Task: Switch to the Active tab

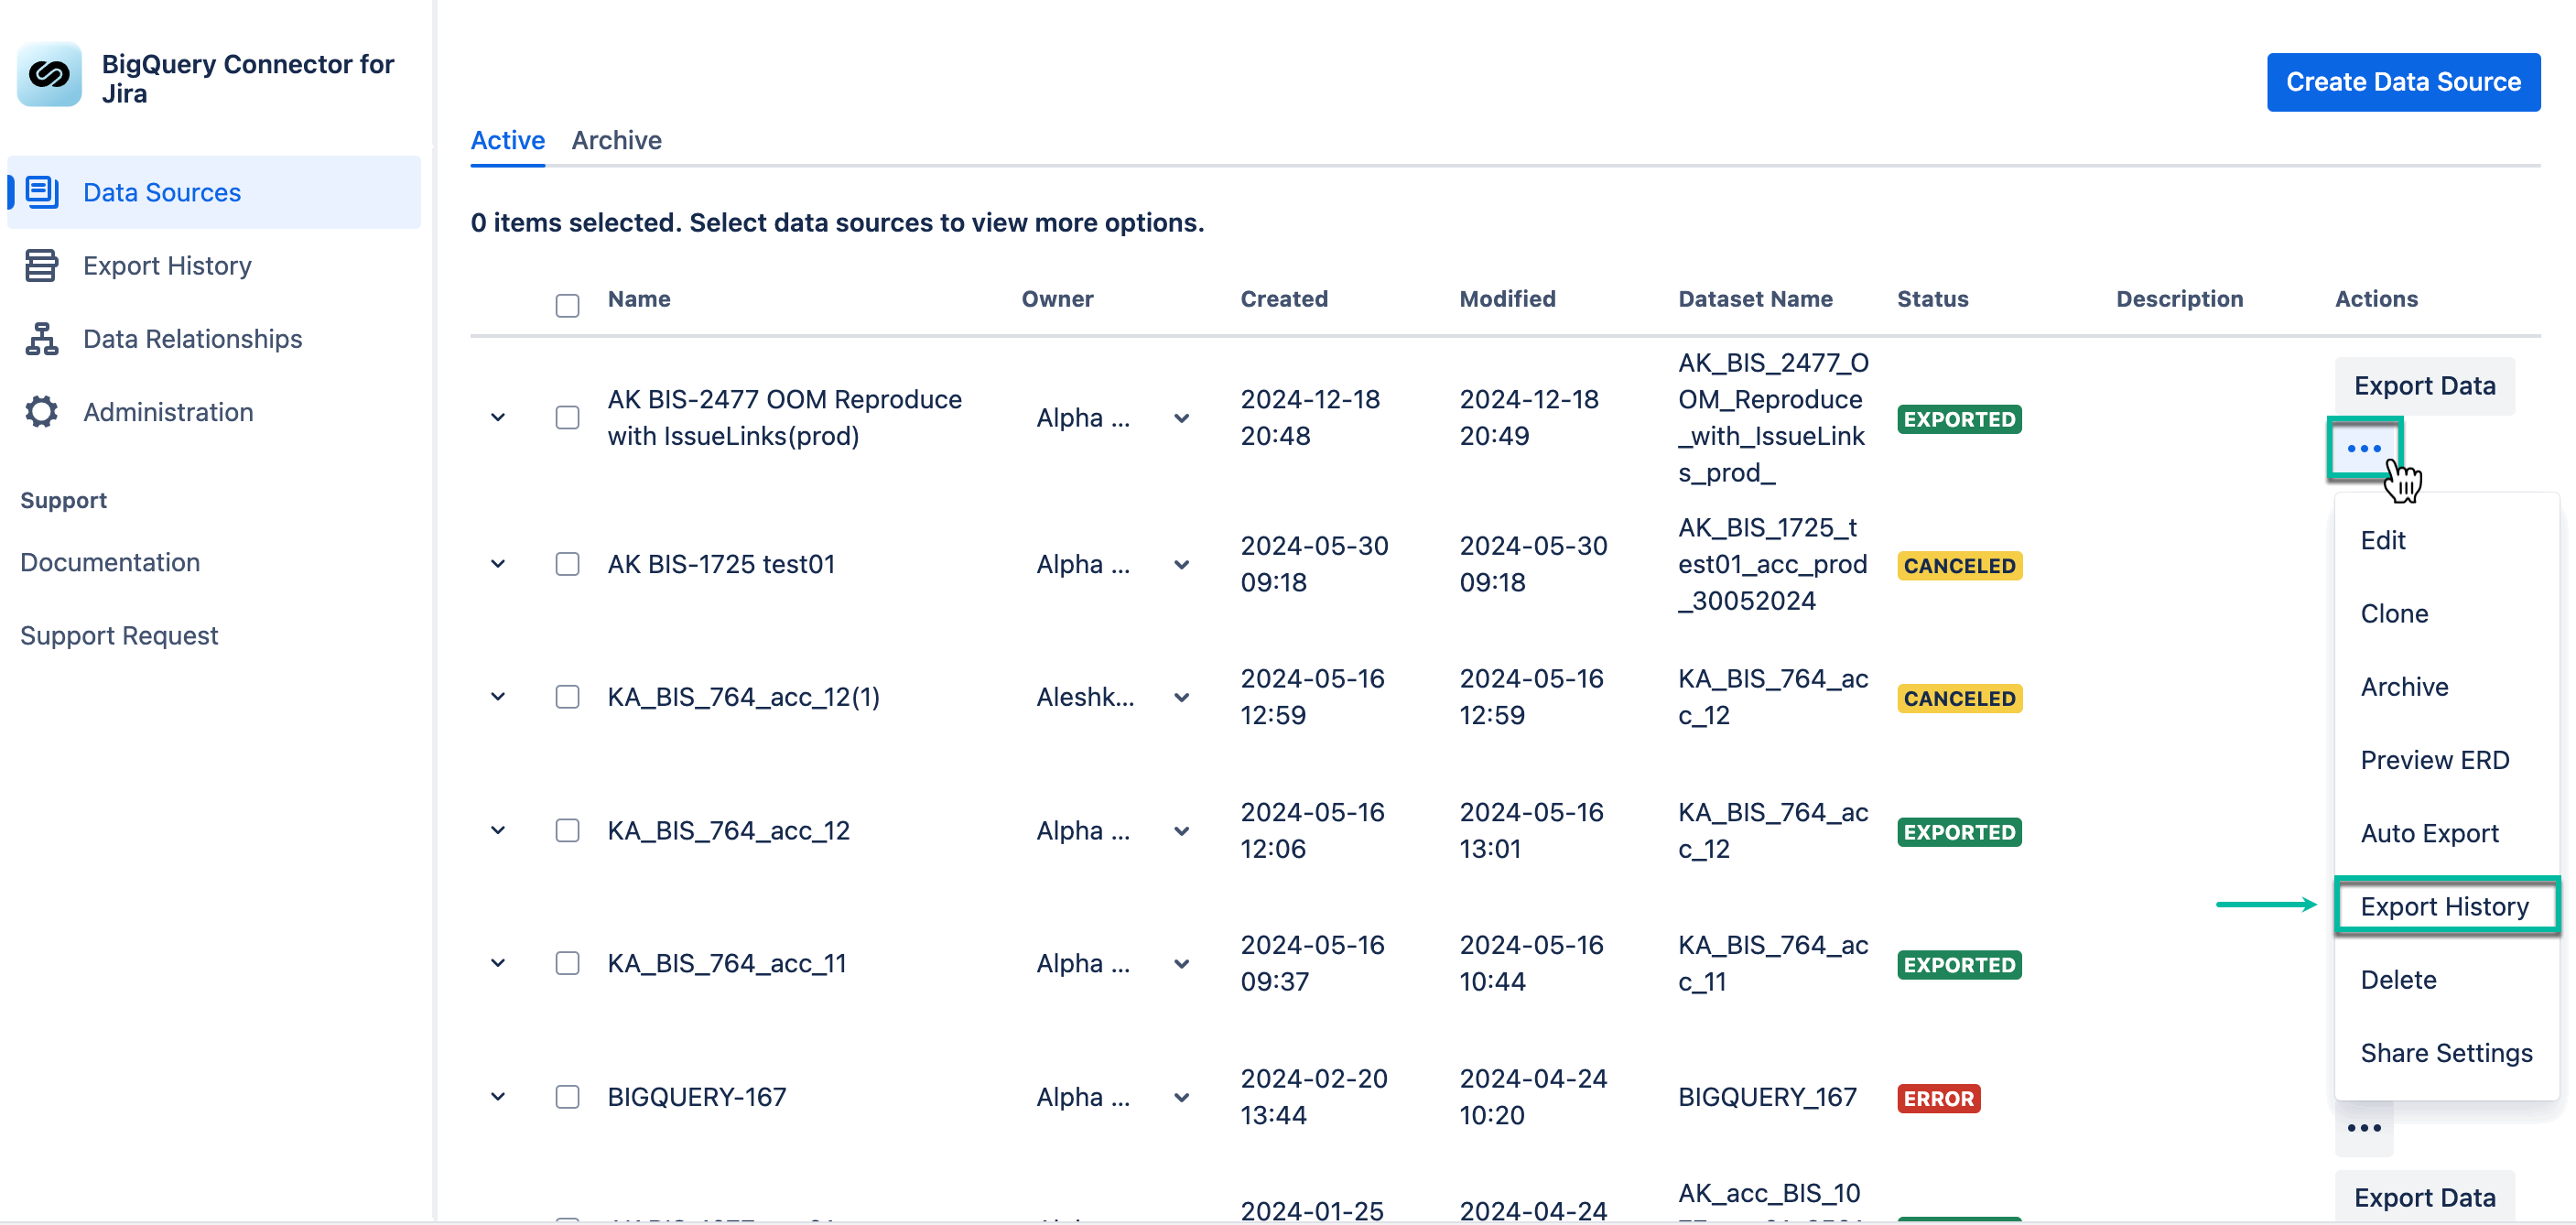Action: coord(508,140)
